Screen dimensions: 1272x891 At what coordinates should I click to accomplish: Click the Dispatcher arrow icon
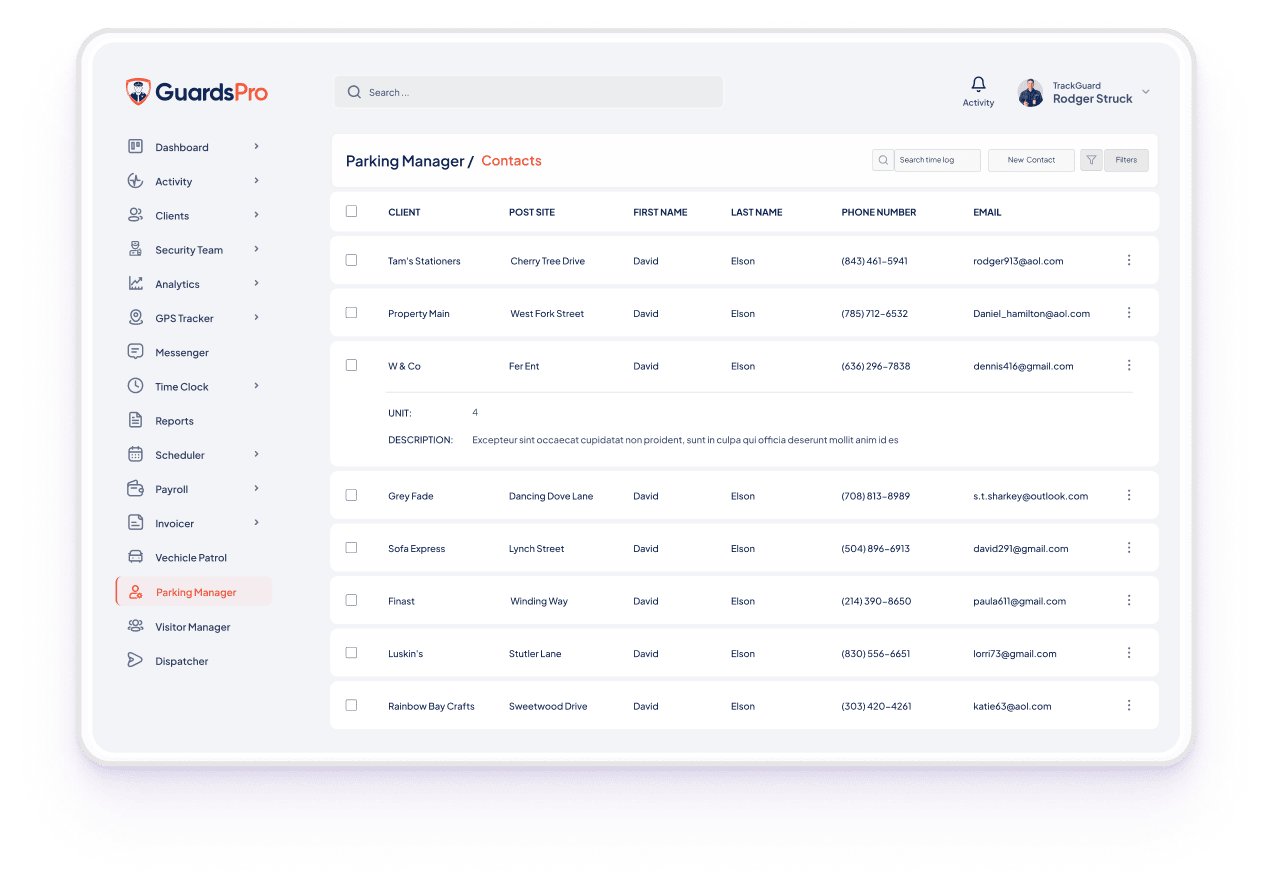(135, 660)
